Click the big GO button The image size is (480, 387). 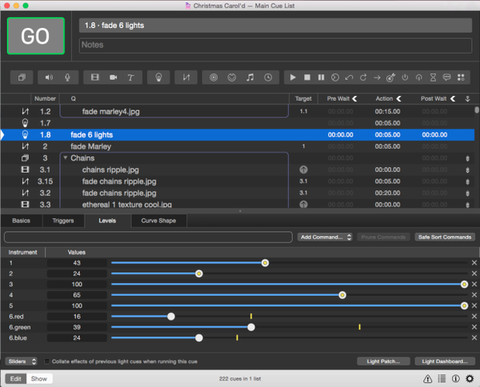click(x=36, y=36)
